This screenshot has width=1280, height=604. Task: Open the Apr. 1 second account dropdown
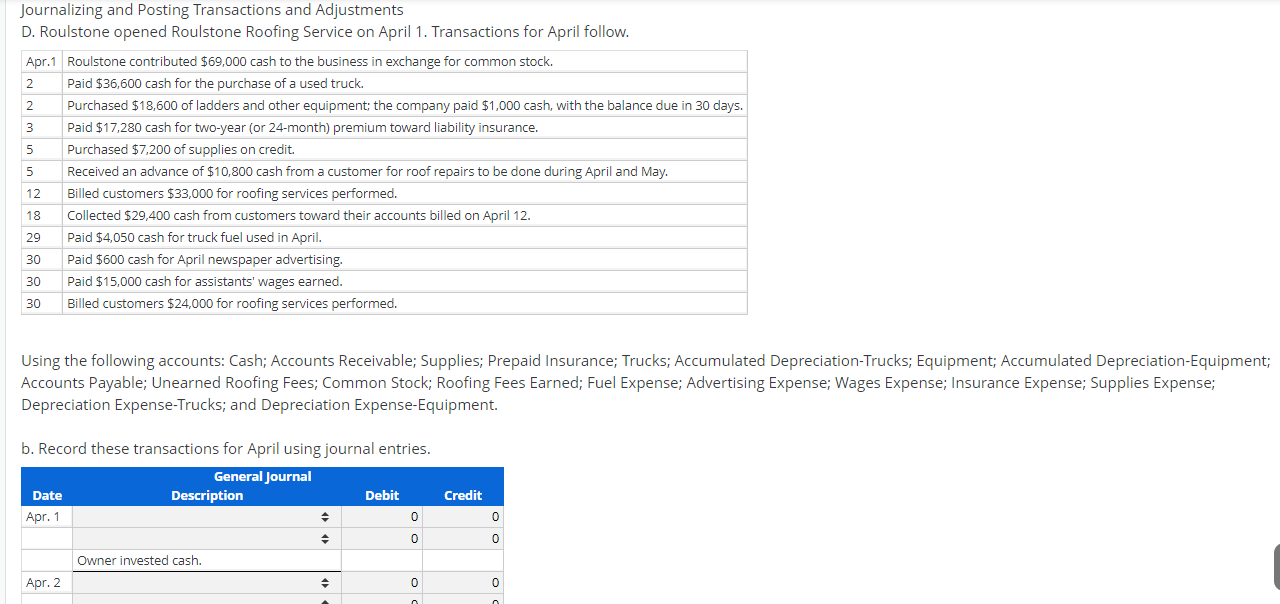323,538
